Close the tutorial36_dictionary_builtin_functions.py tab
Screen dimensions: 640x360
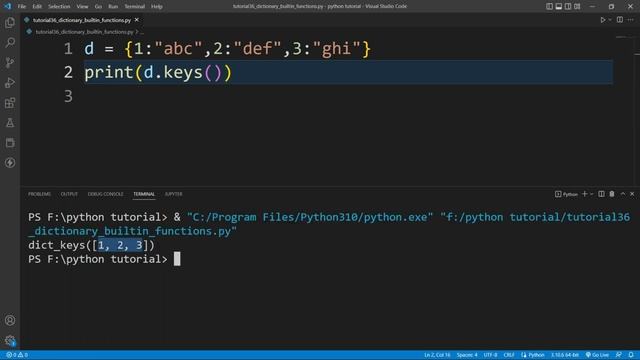[x=137, y=20]
